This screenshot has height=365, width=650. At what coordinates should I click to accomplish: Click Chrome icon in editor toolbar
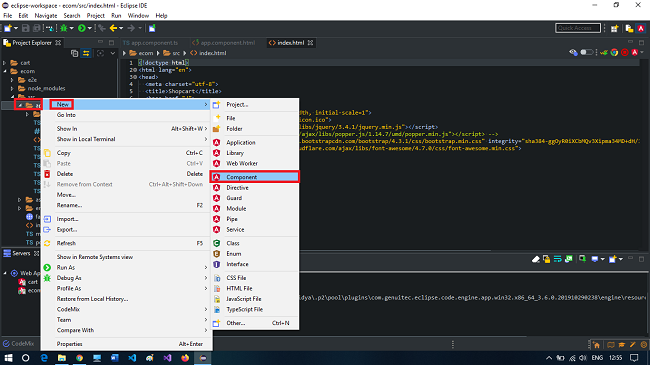pos(614,53)
